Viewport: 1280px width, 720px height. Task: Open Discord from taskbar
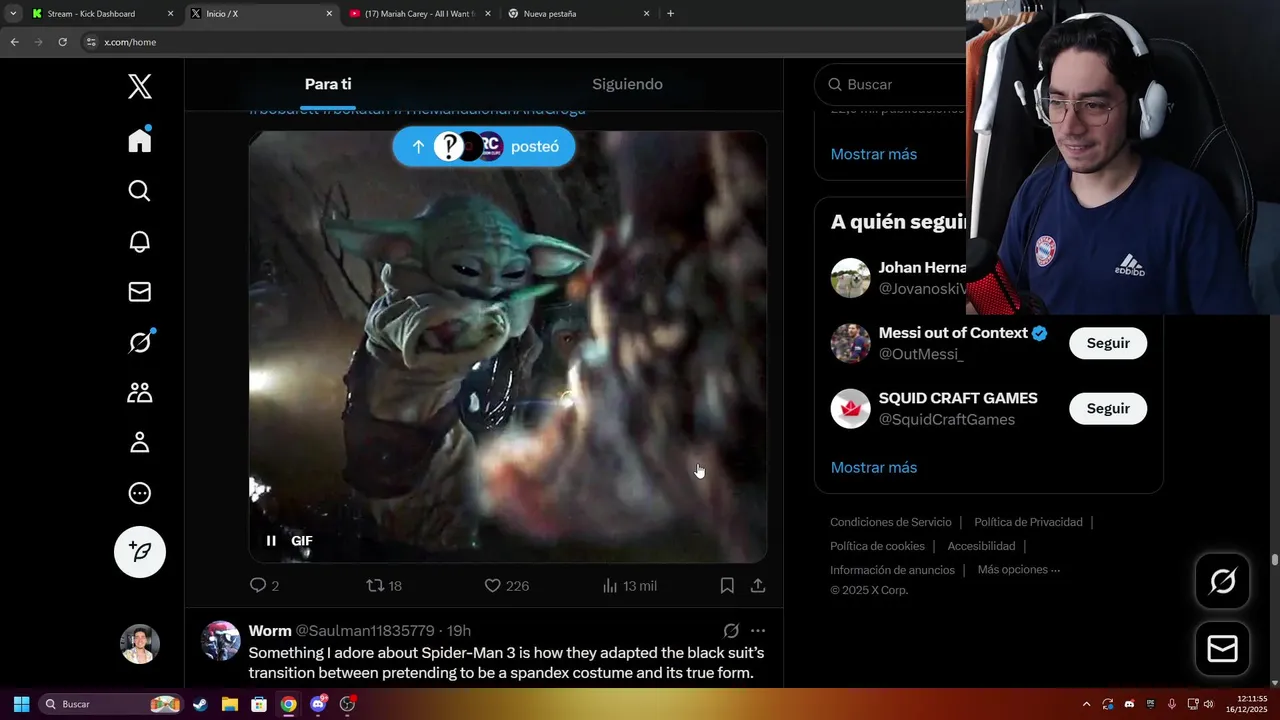(x=318, y=704)
